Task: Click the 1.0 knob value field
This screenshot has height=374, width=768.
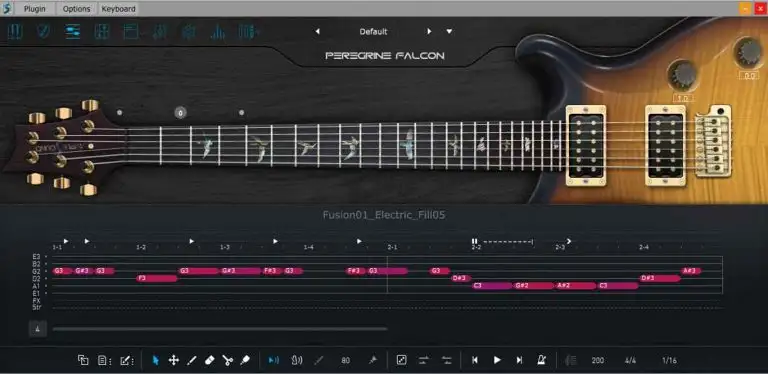Action: click(683, 98)
